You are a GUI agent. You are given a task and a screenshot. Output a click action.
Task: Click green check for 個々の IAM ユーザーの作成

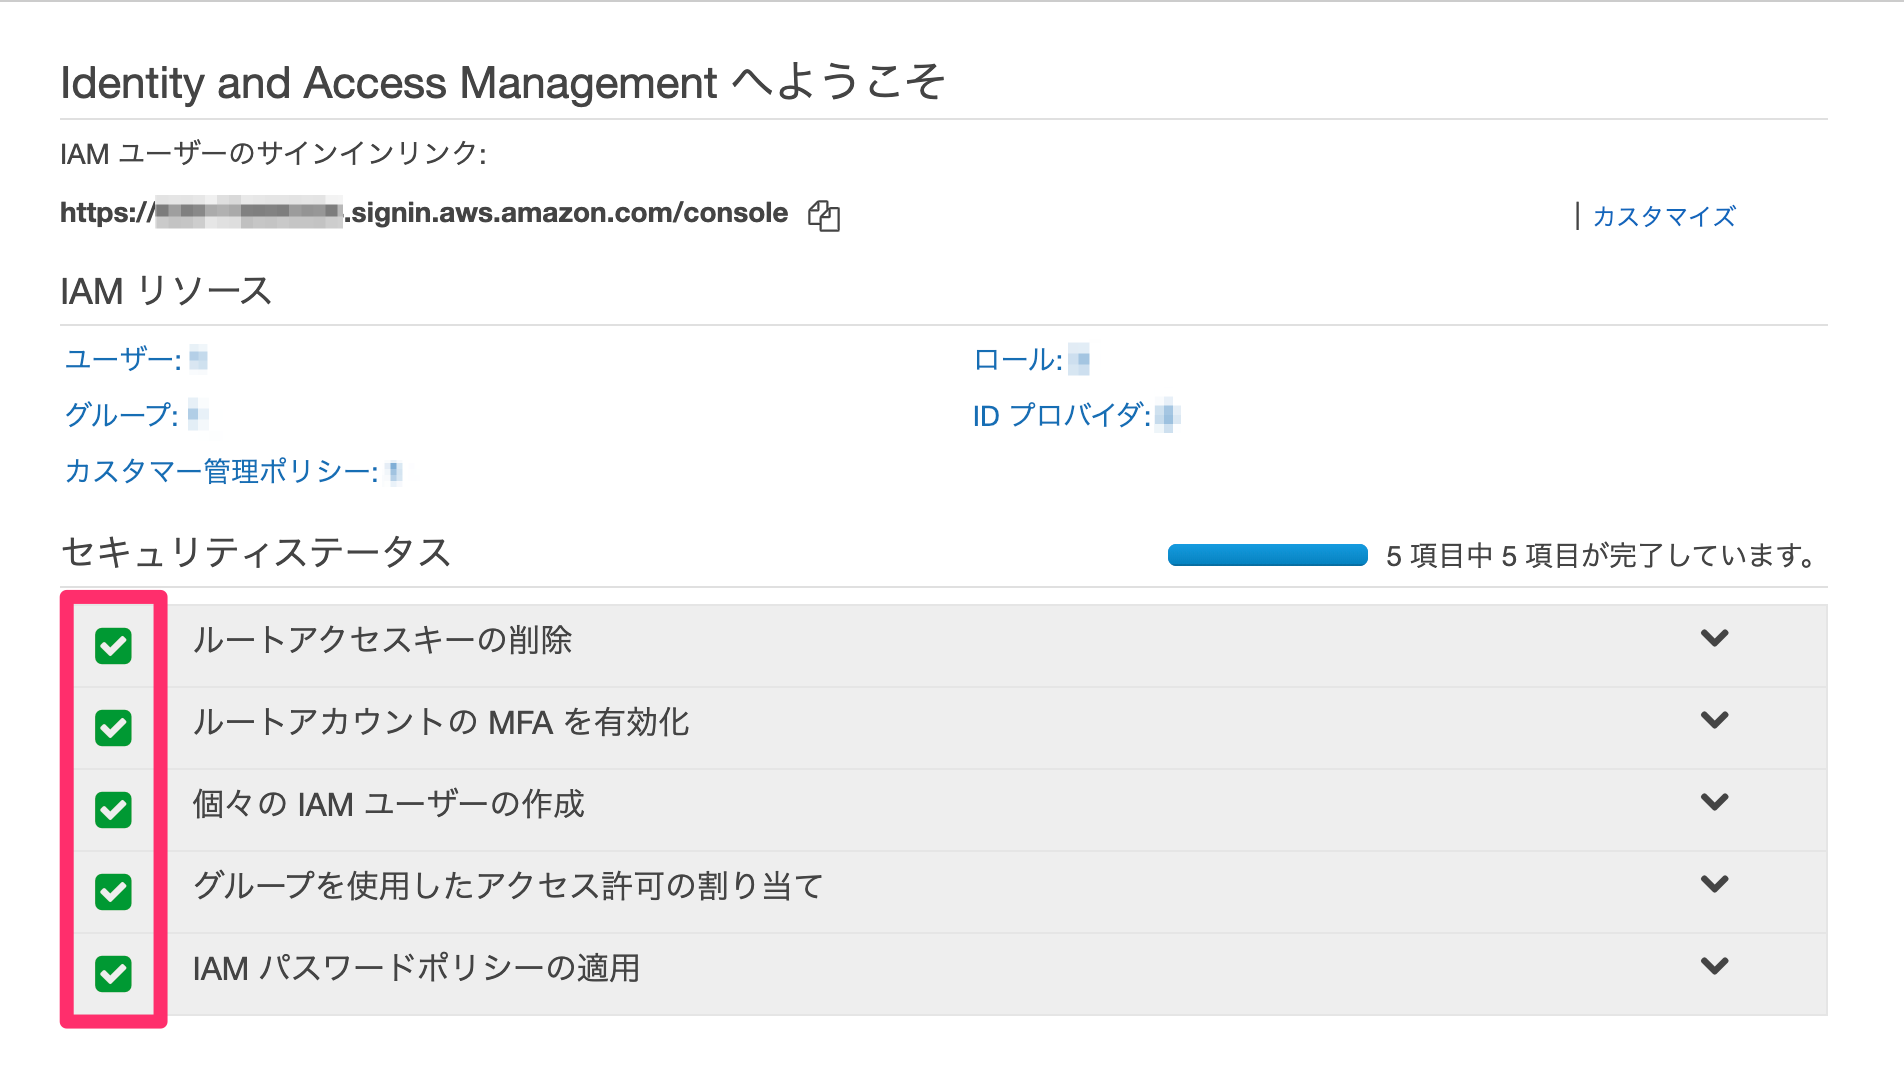click(x=113, y=810)
